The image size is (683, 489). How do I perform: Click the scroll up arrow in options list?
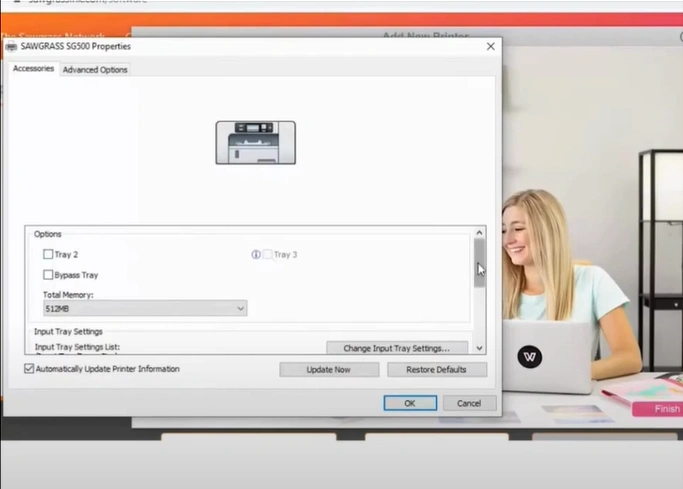point(480,233)
